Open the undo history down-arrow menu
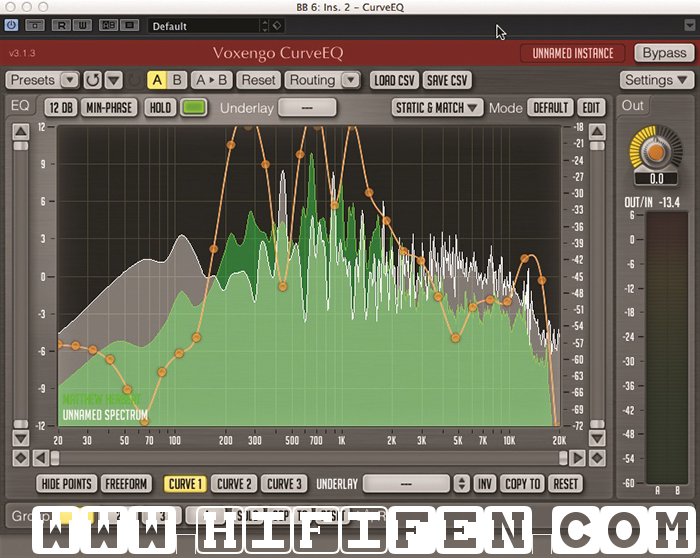Viewport: 700px width, 558px height. click(x=114, y=80)
